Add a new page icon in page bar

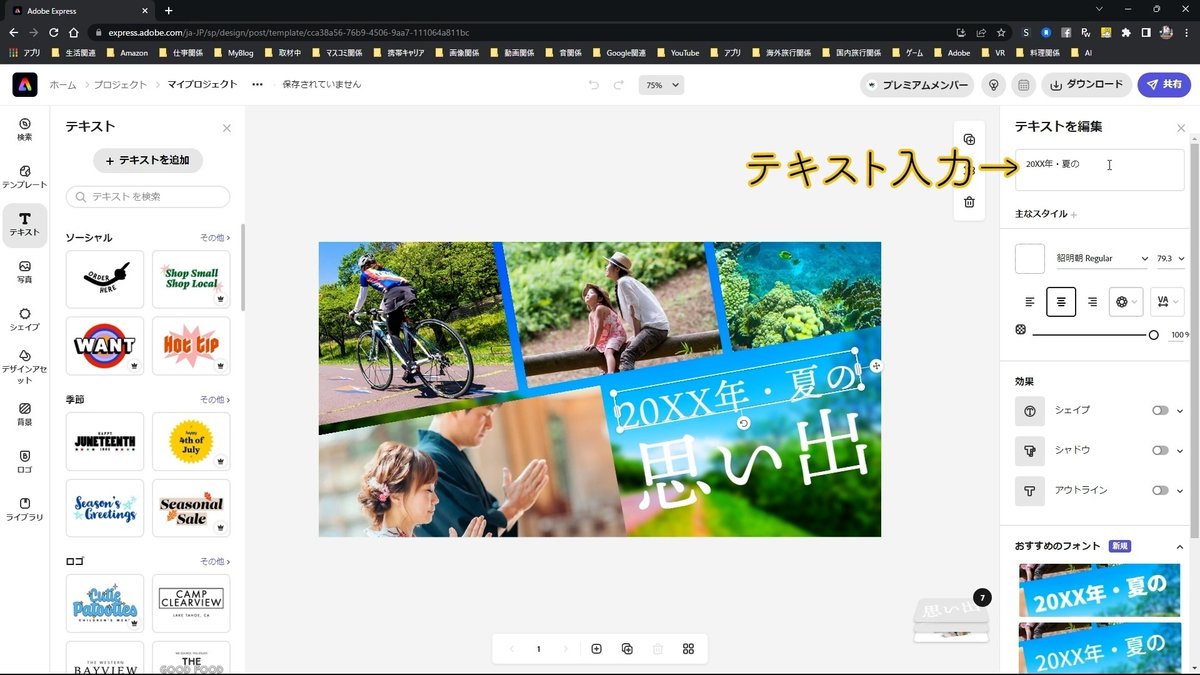(597, 649)
